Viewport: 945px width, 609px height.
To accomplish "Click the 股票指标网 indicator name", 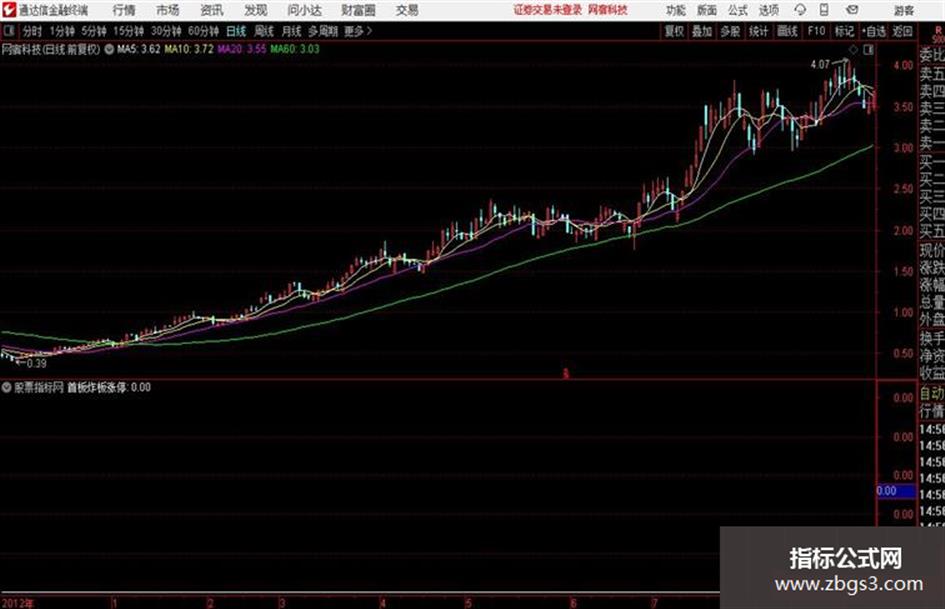I will tap(39, 387).
